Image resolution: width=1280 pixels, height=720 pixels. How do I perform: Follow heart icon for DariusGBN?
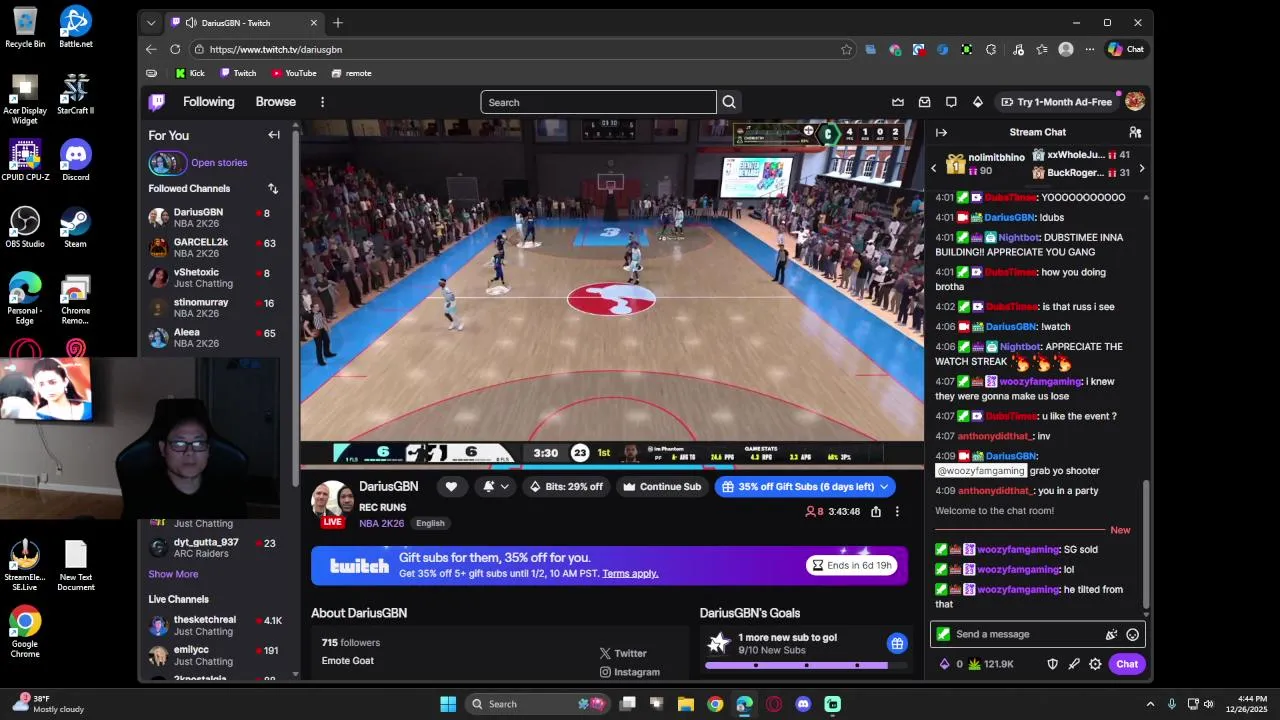pyautogui.click(x=451, y=487)
